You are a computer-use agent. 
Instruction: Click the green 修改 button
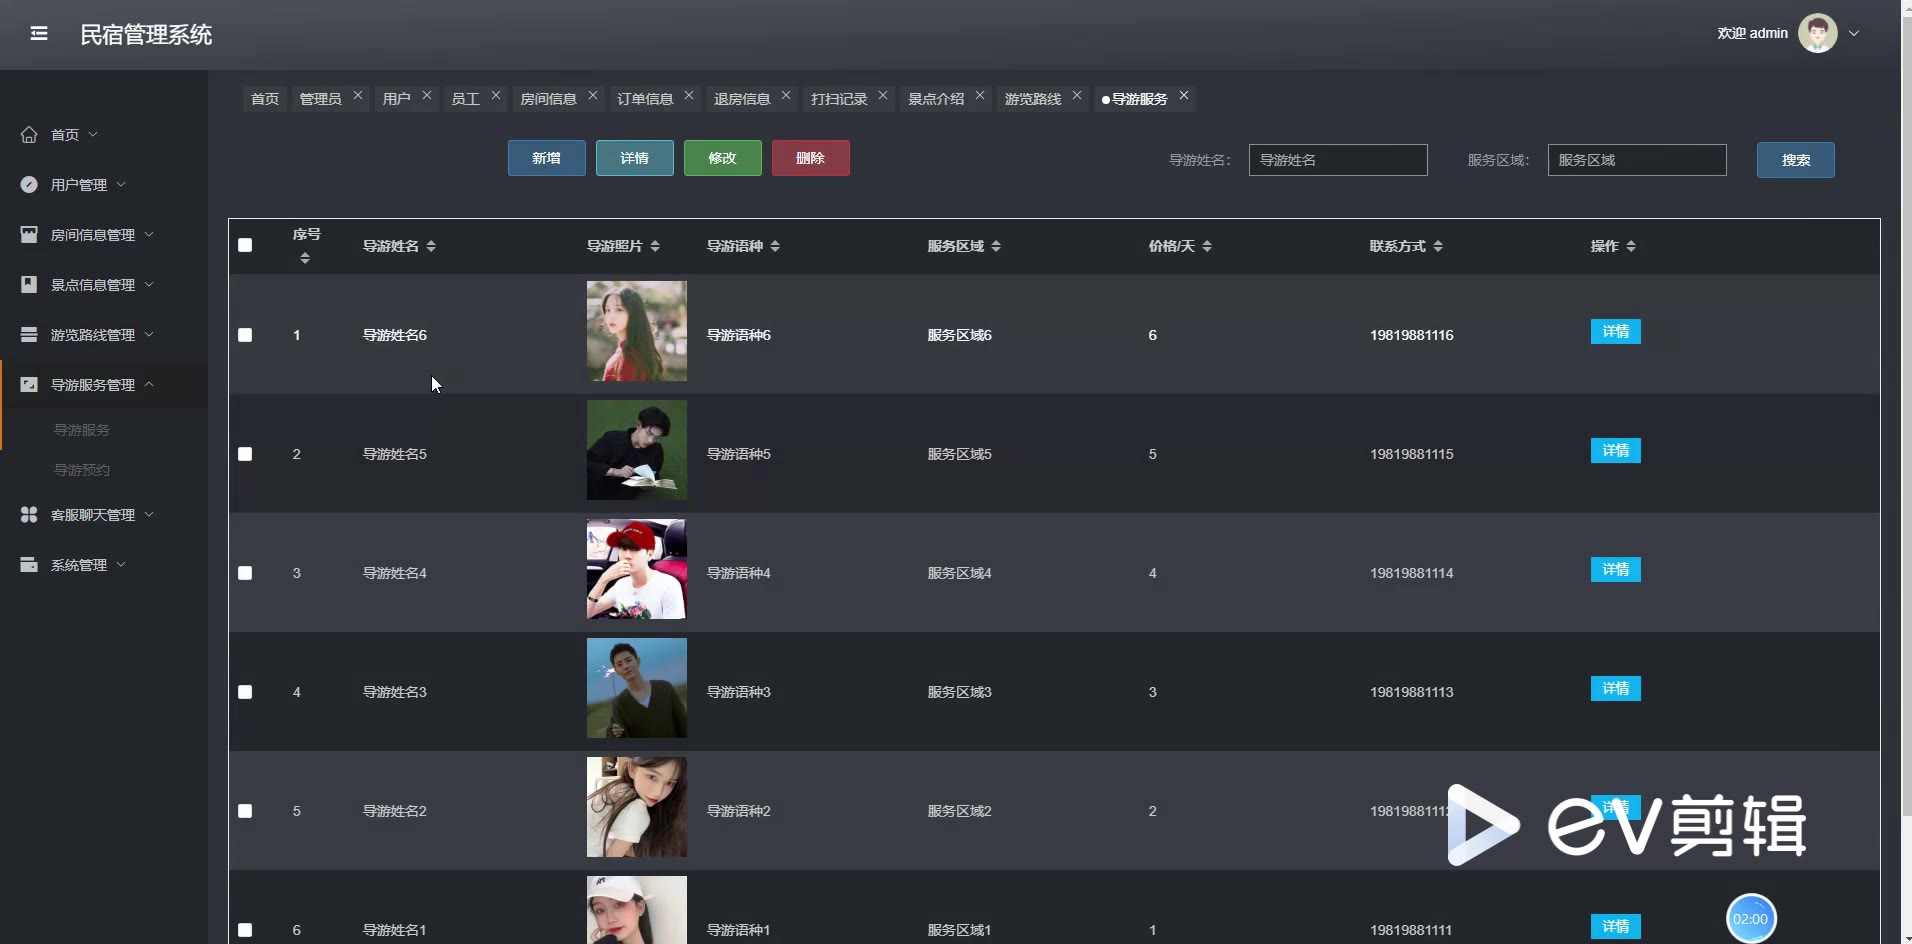tap(723, 158)
